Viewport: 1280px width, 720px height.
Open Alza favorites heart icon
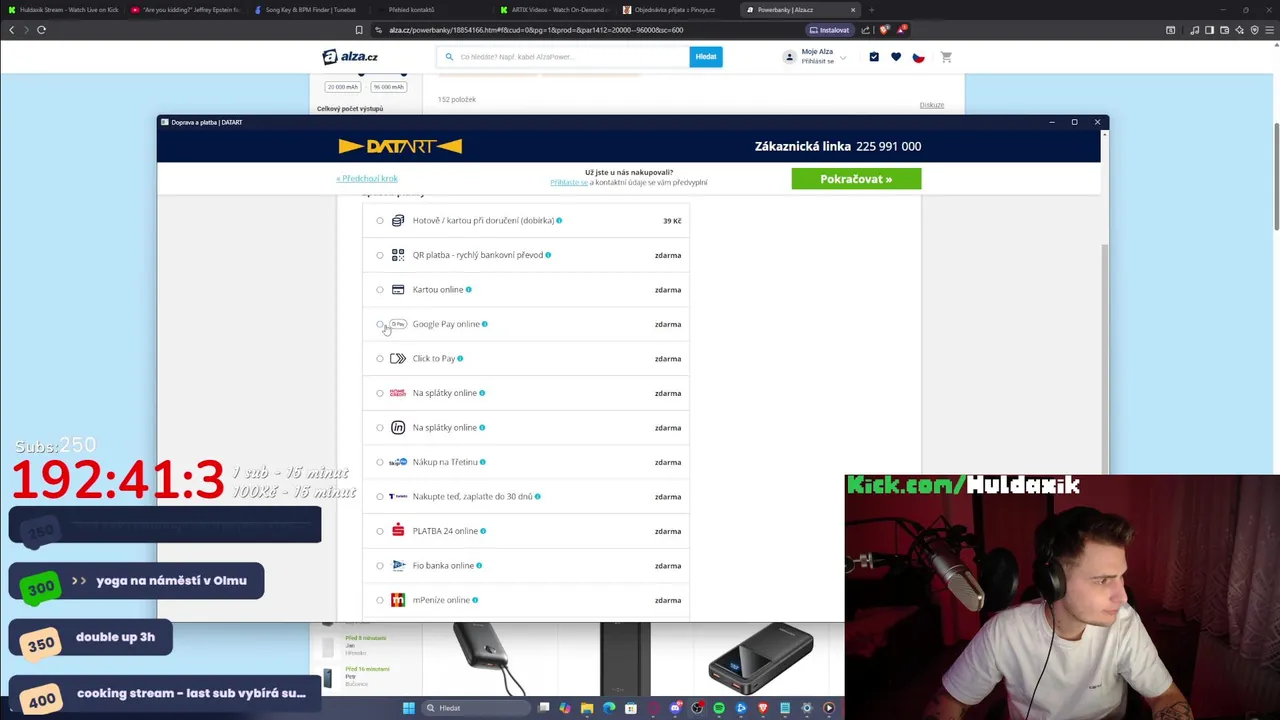[896, 57]
